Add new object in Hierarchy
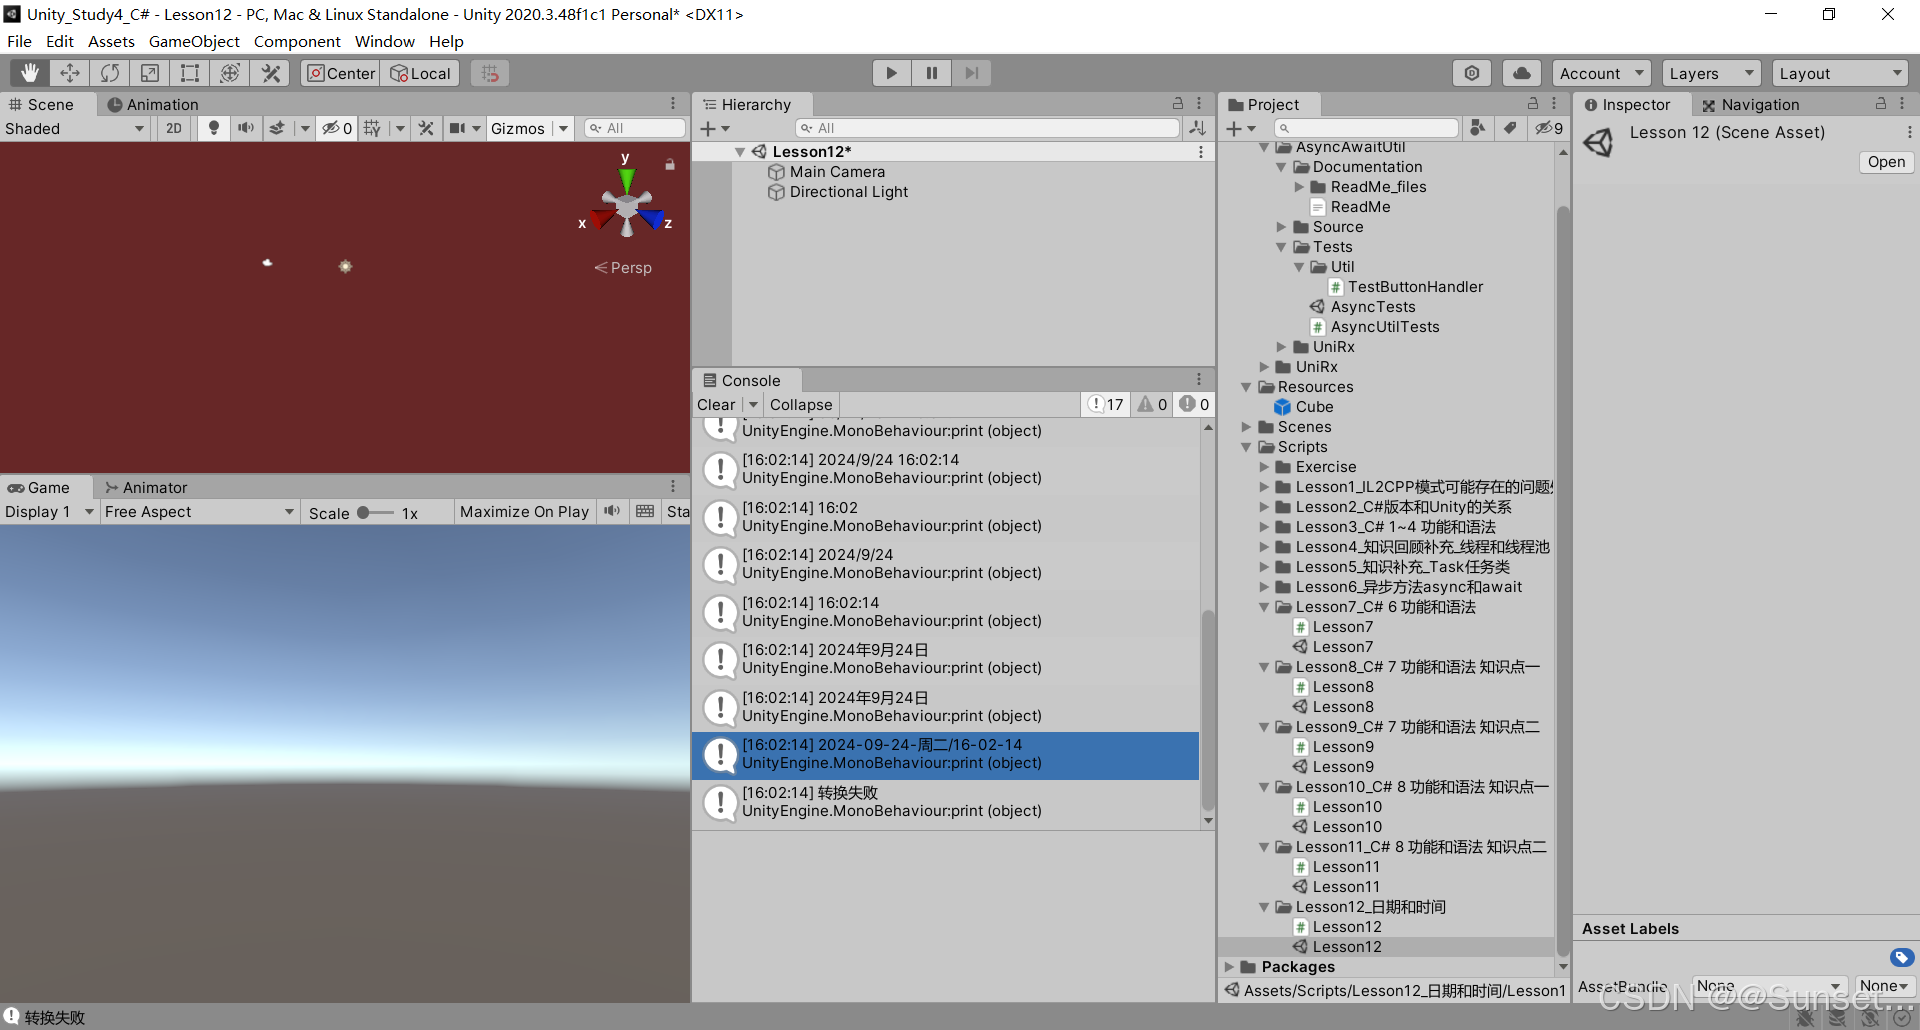The width and height of the screenshot is (1920, 1030). 714,128
